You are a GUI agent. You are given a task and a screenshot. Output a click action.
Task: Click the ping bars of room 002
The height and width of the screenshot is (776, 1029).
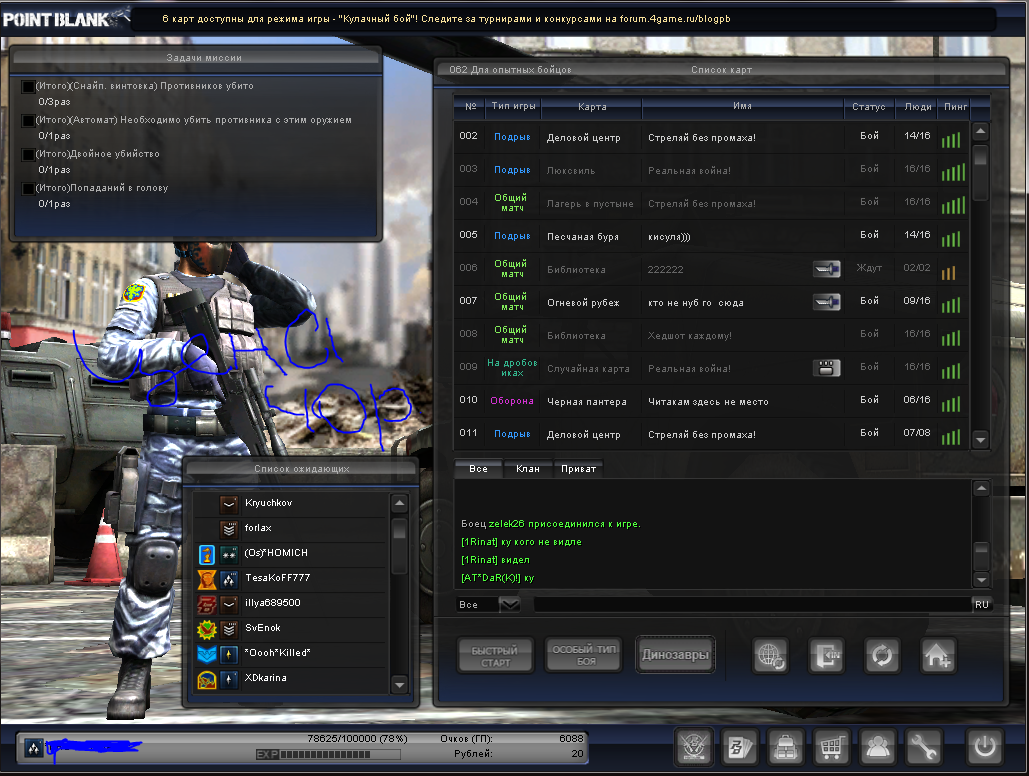pyautogui.click(x=951, y=139)
